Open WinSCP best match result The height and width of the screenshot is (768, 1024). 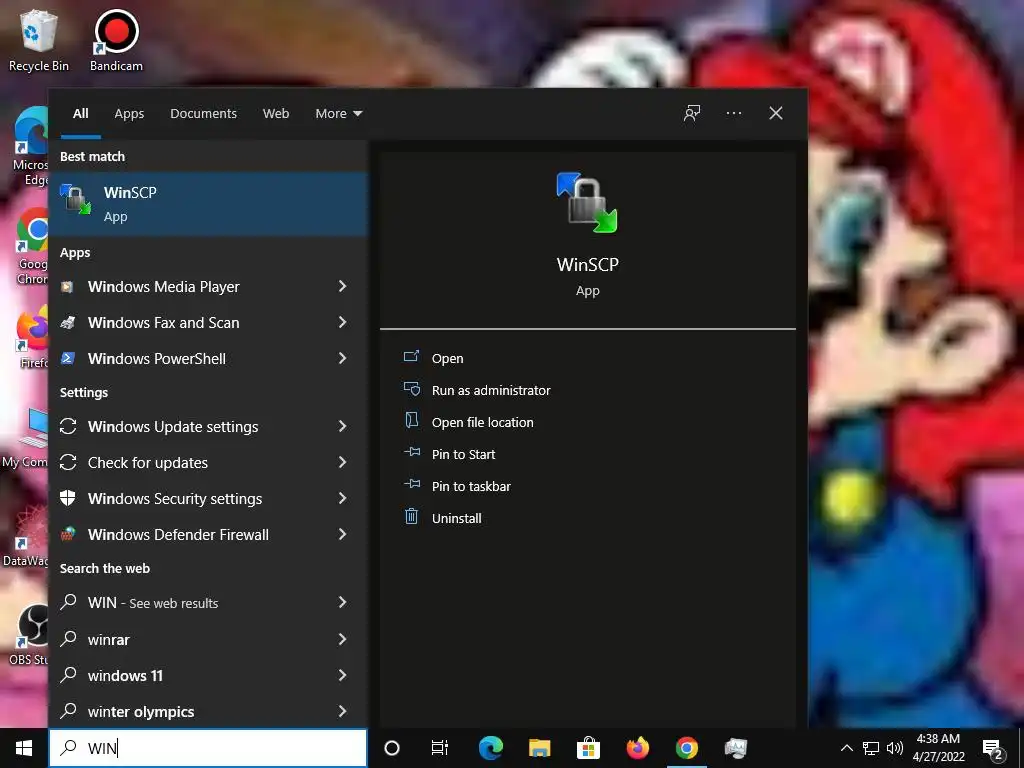coord(208,204)
